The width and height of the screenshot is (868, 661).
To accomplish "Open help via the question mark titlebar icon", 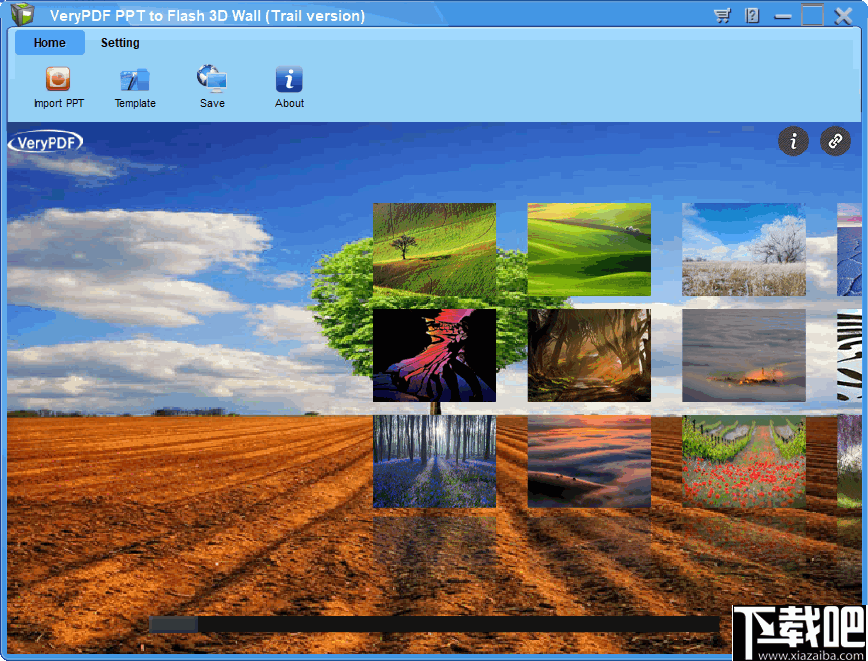I will point(752,15).
